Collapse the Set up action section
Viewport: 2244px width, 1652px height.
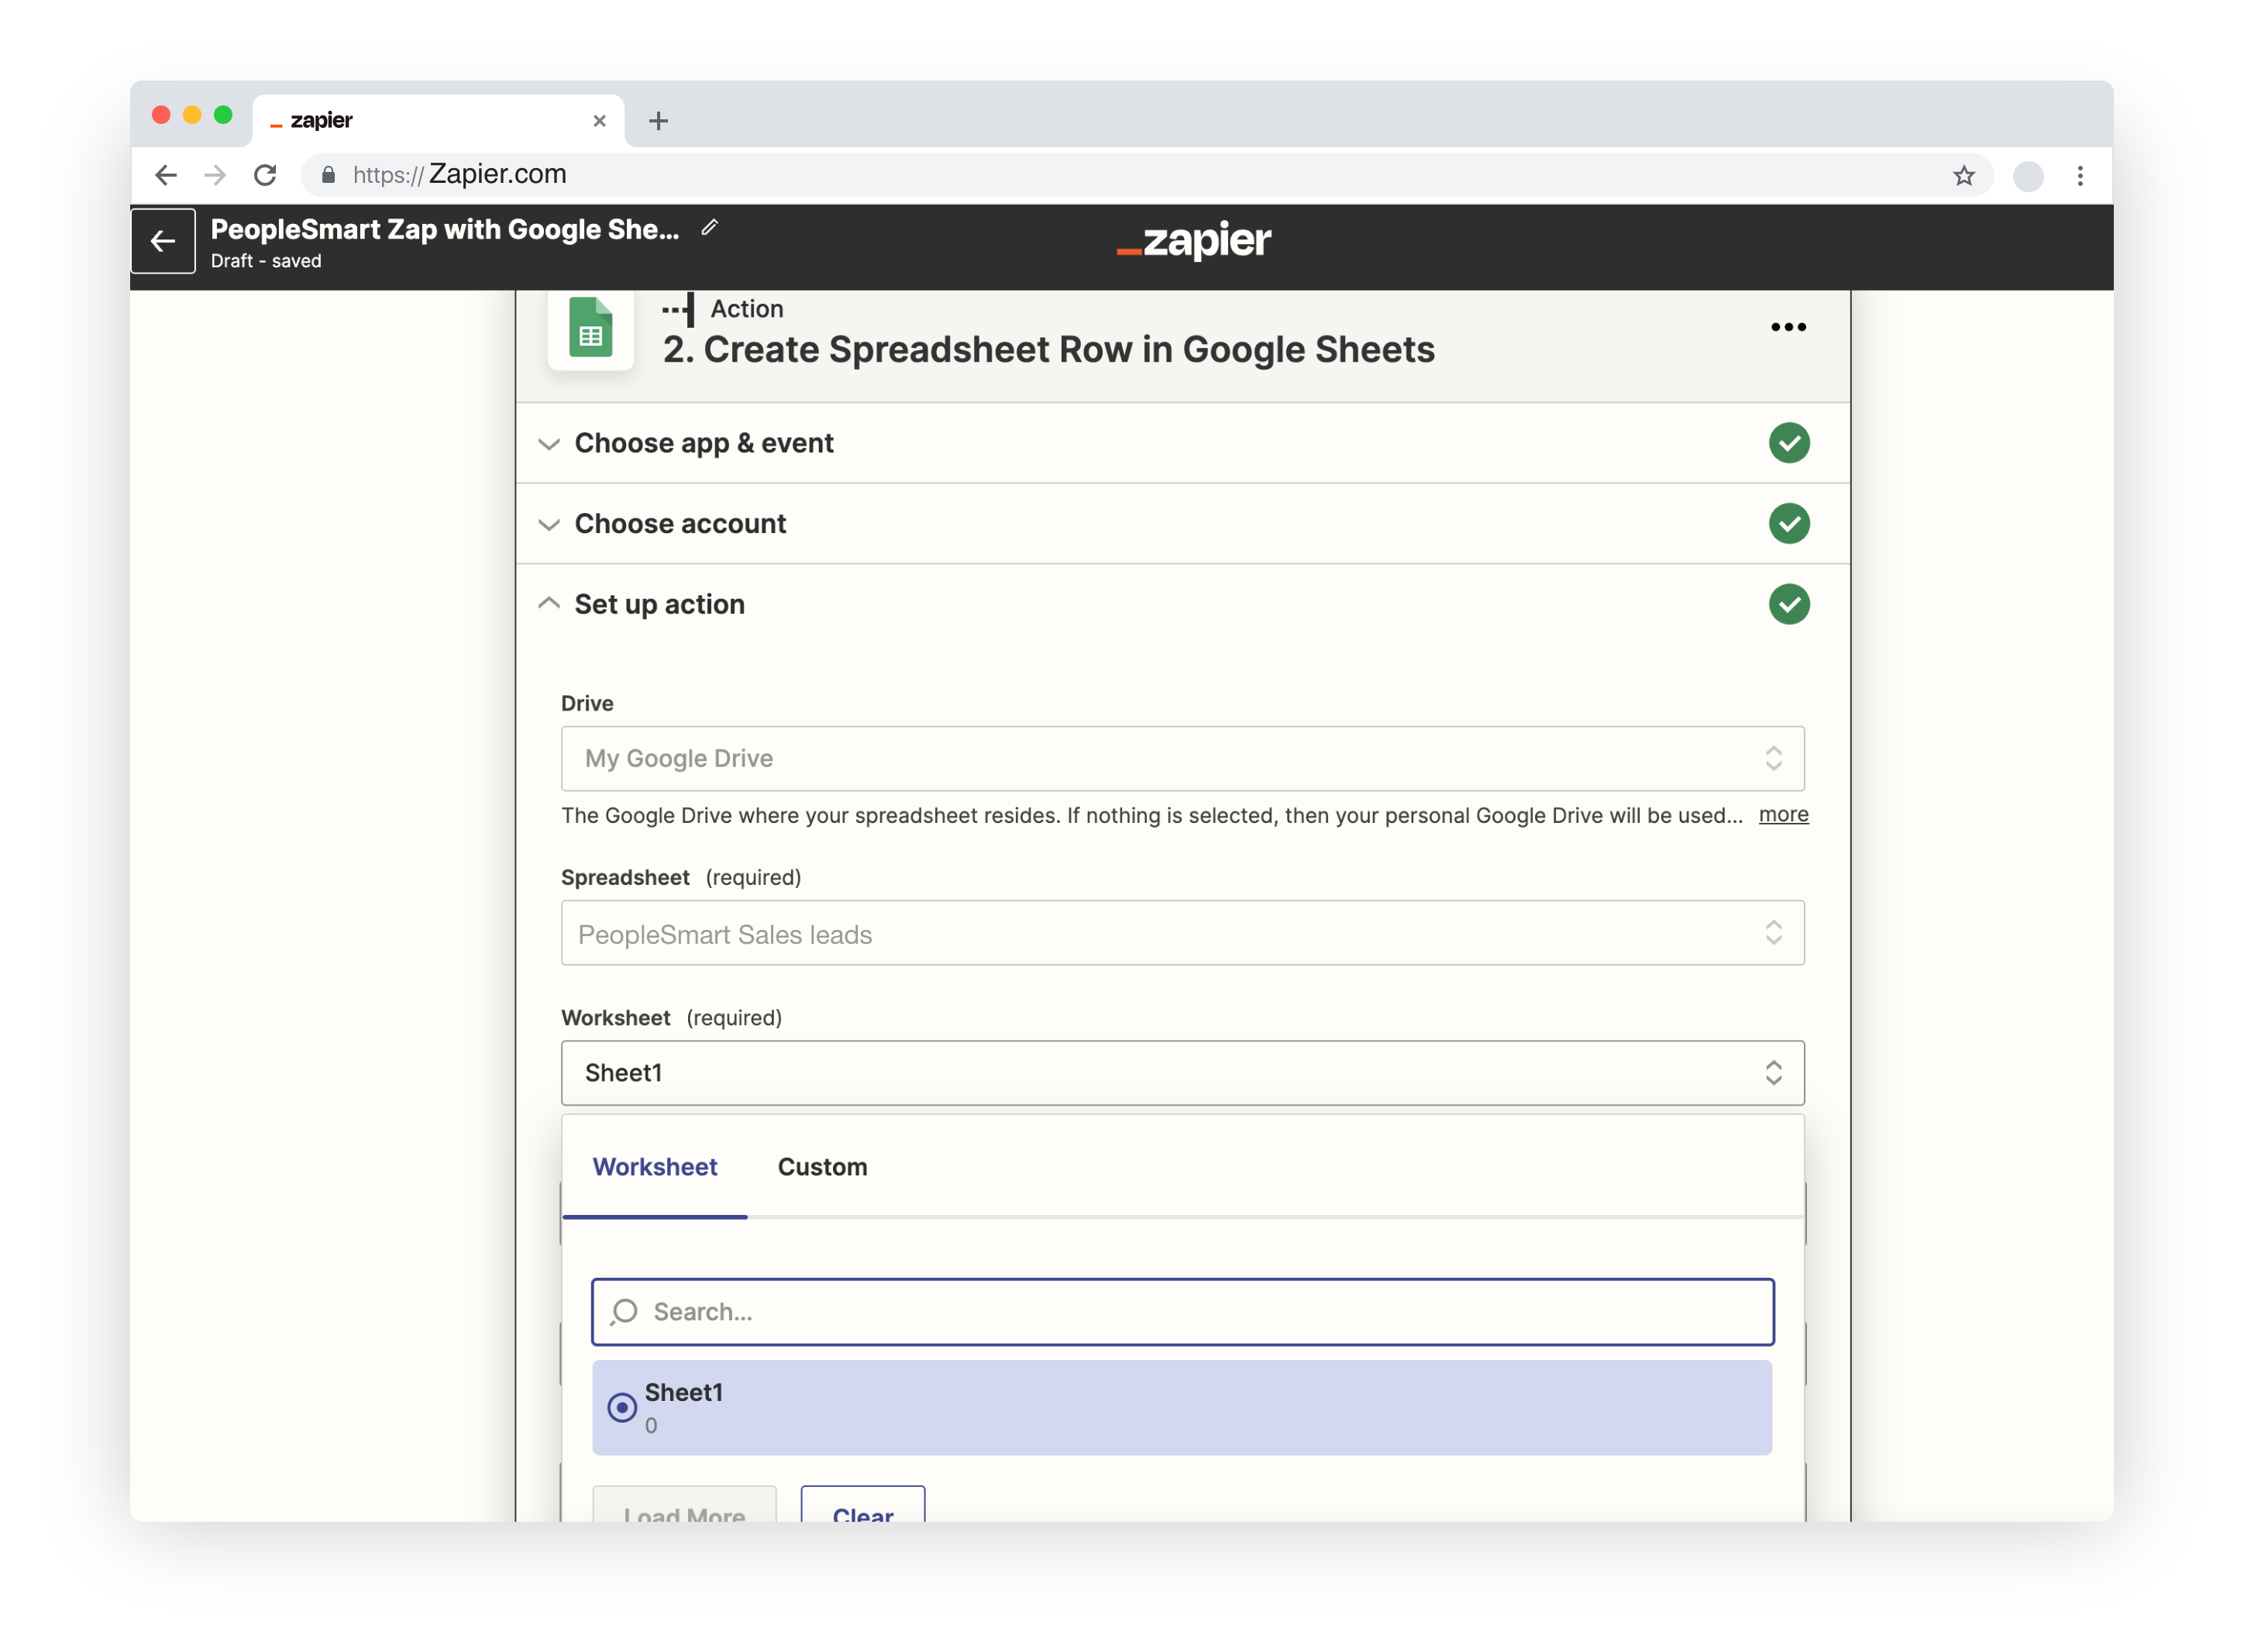coord(1183,604)
